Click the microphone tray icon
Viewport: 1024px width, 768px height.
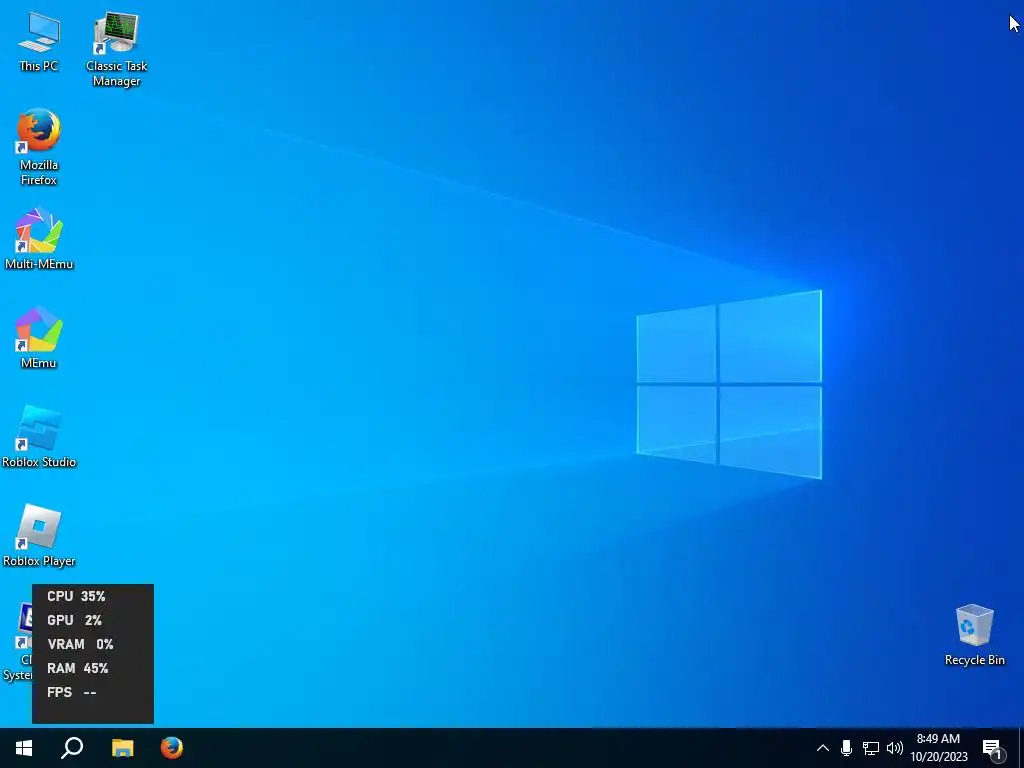click(846, 748)
